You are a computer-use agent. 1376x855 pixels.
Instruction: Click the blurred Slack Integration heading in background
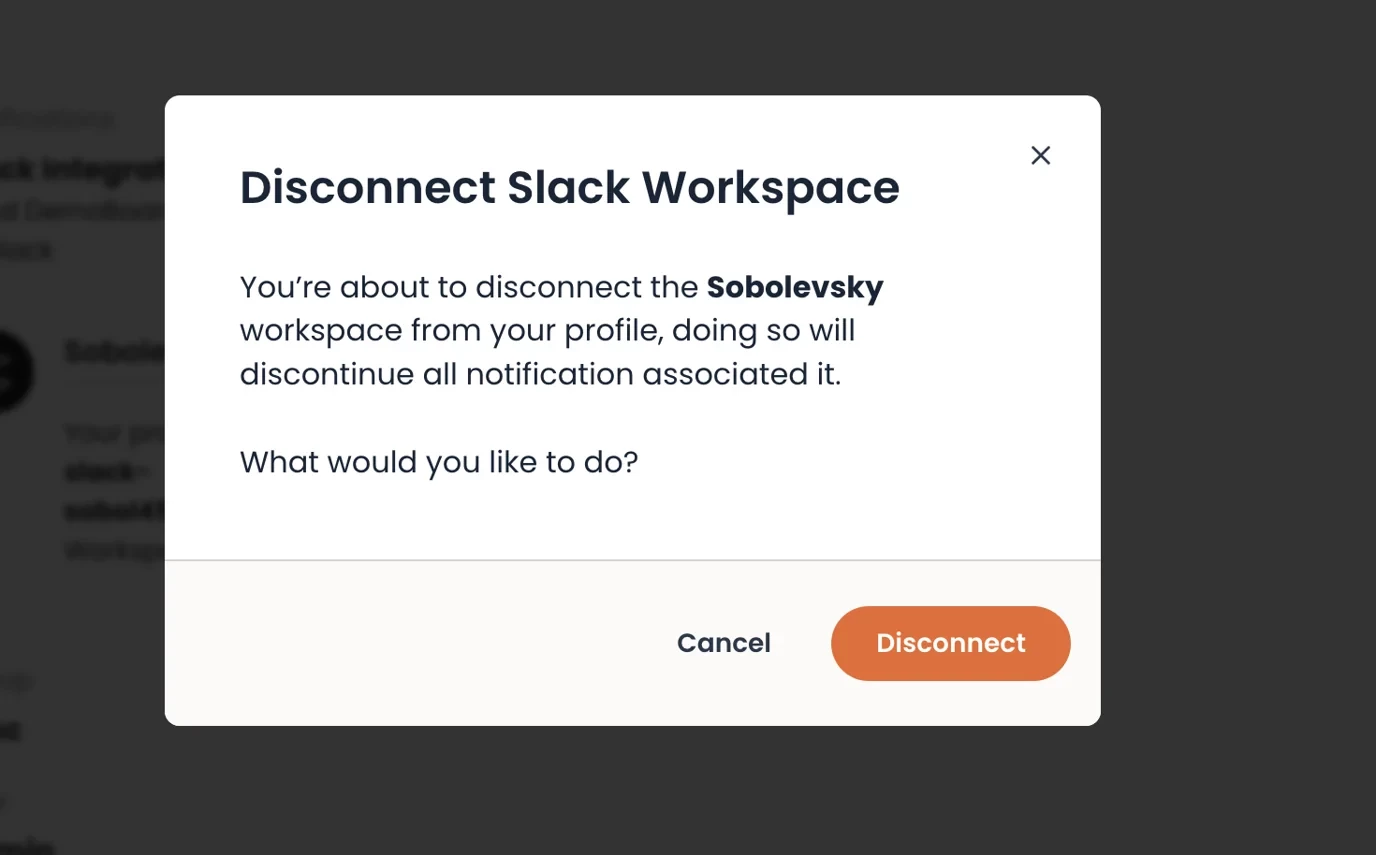(82, 170)
